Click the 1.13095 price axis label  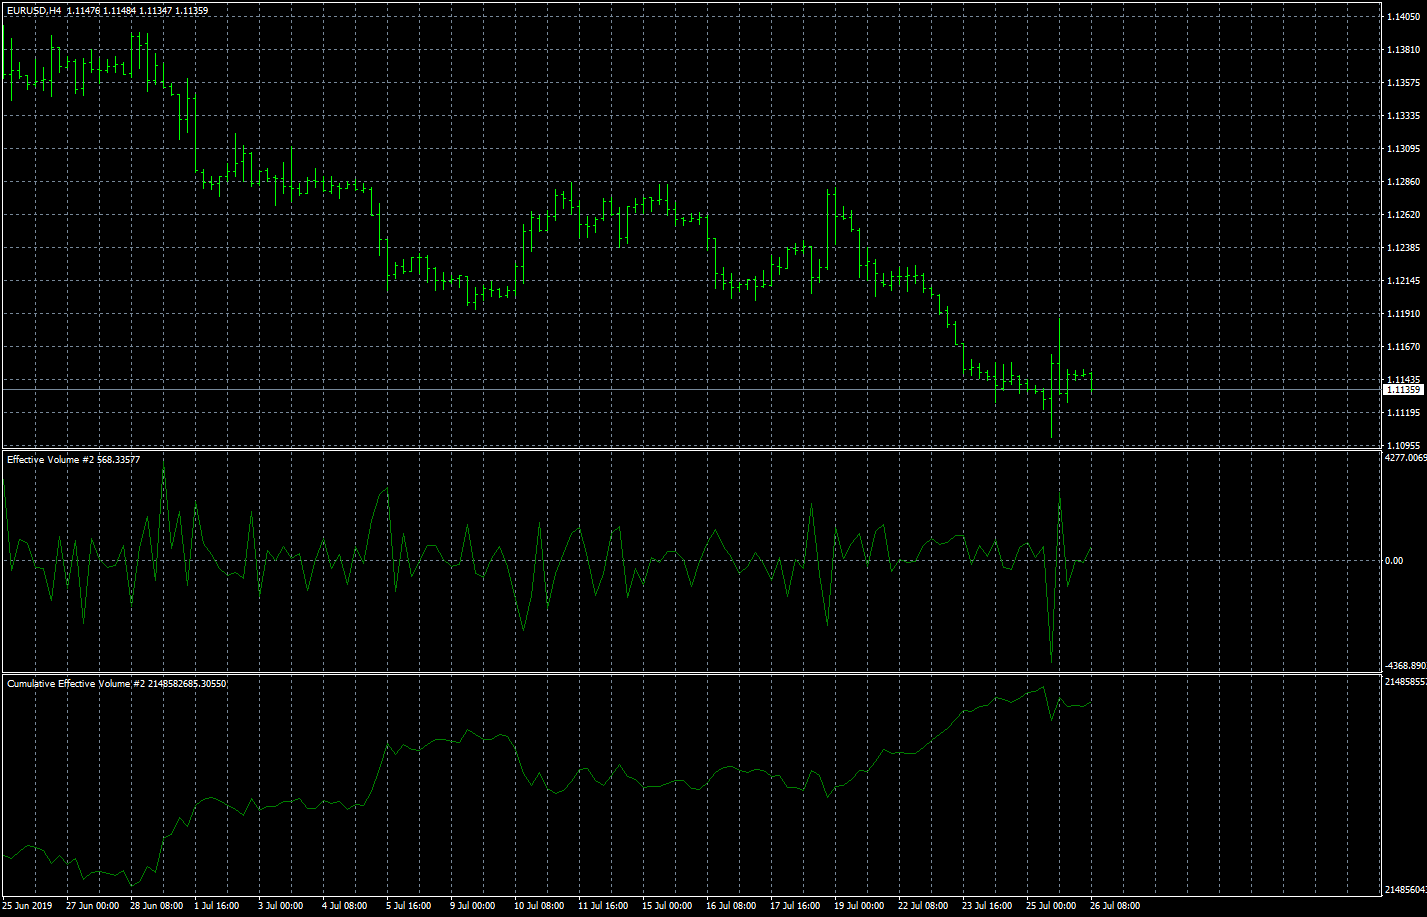tap(1405, 149)
